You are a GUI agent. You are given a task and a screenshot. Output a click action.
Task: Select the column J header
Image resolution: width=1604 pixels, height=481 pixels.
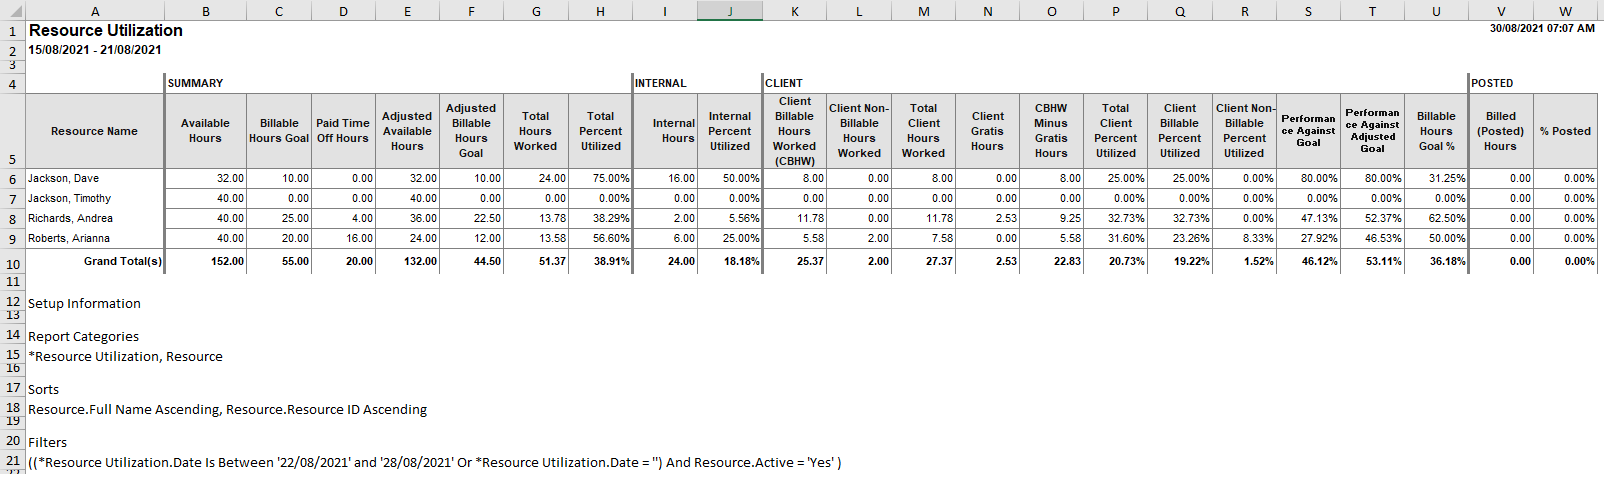(730, 11)
